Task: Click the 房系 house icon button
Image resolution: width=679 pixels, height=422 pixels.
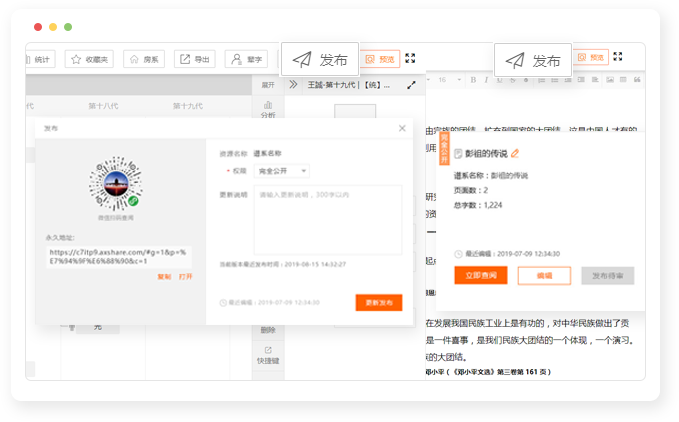Action: point(143,59)
